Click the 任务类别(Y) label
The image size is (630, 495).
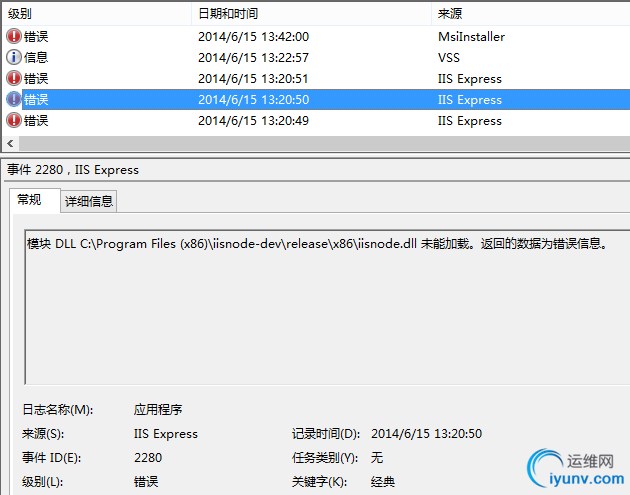pyautogui.click(x=325, y=458)
